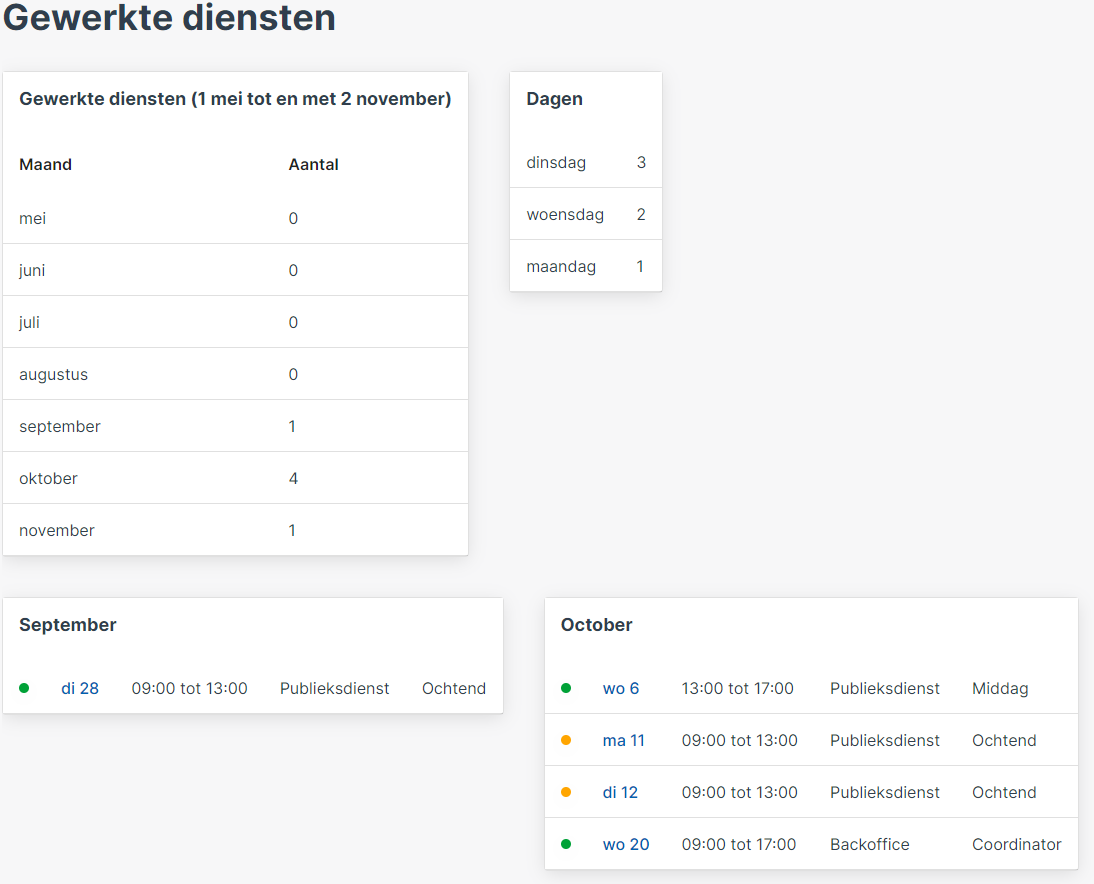Viewport: 1094px width, 884px height.
Task: Open the ma 11 October shift link
Action: coord(624,740)
